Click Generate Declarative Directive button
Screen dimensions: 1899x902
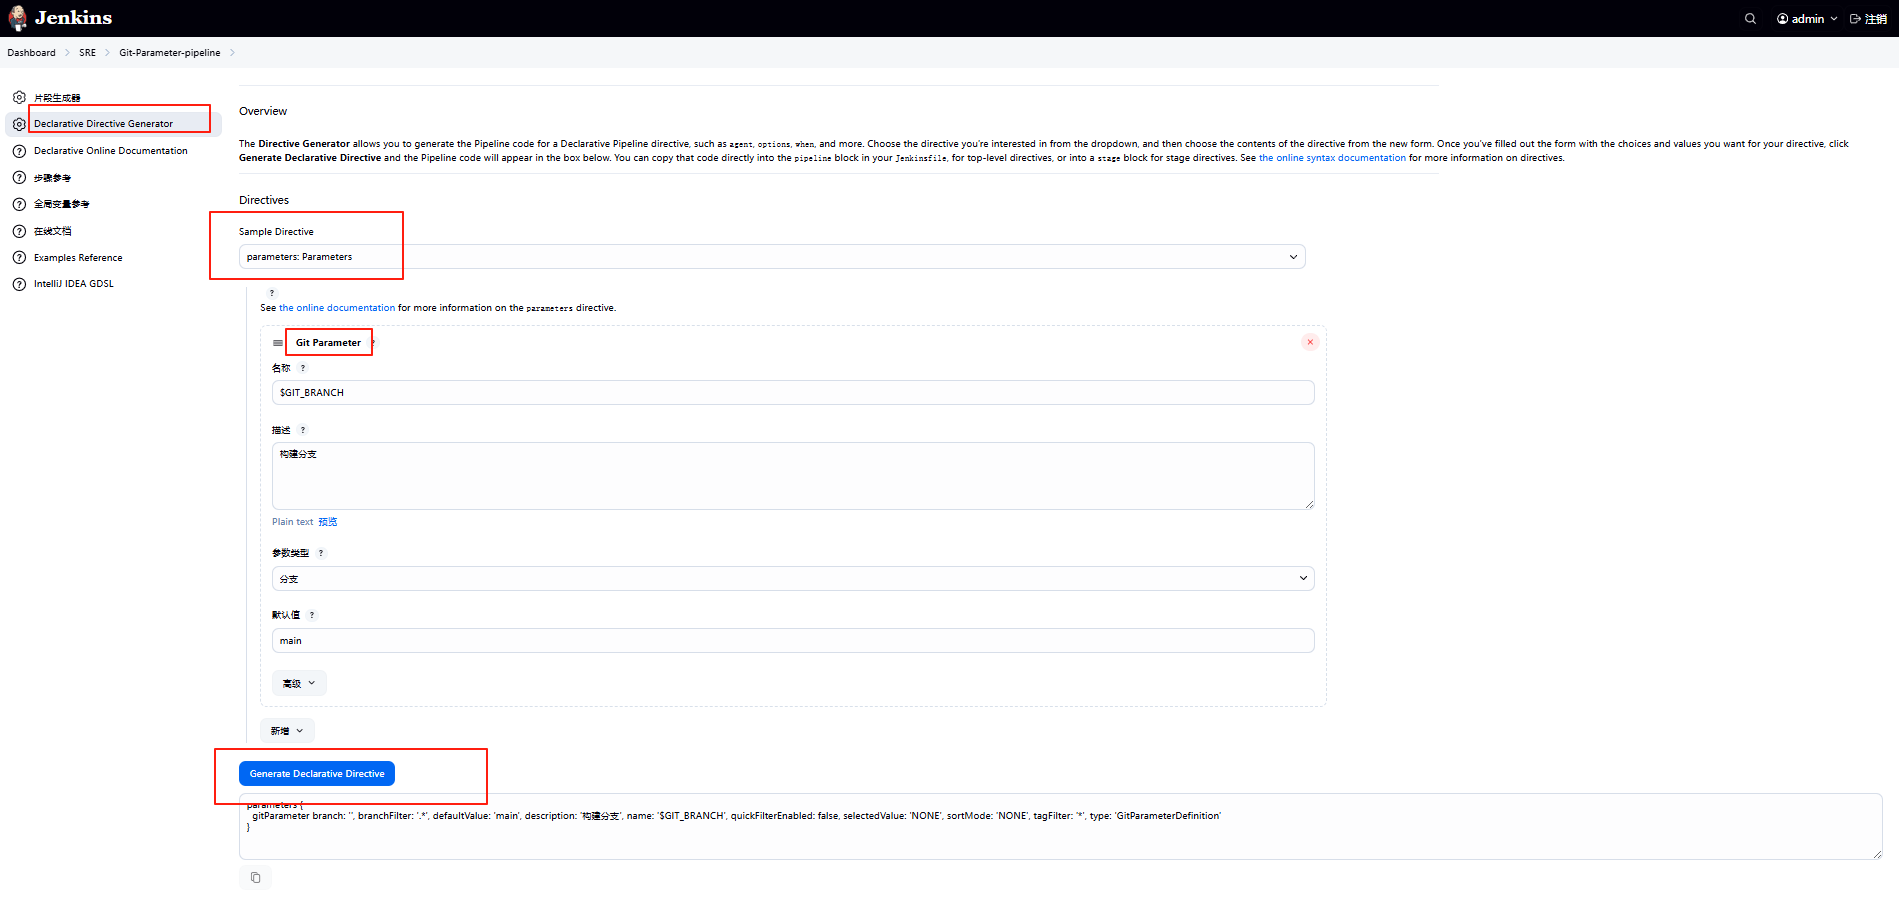point(317,774)
